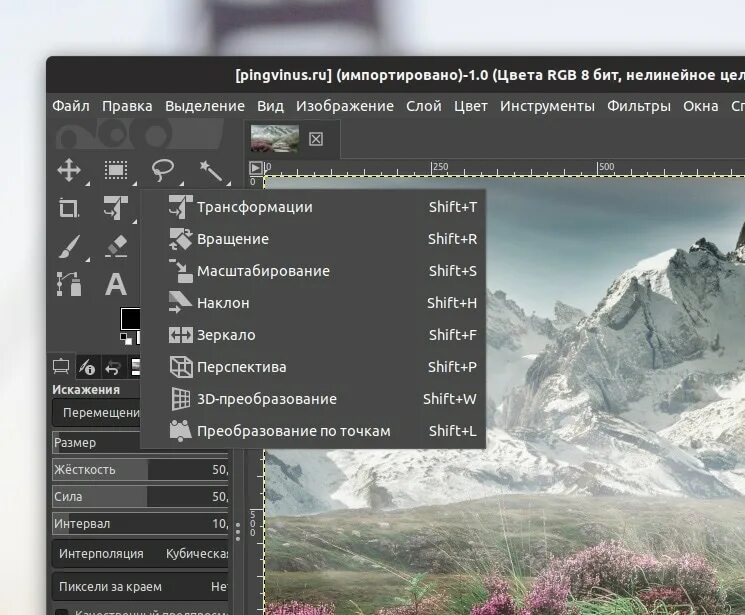Open the Выделение menu
Viewport: 745px width, 615px height.
point(205,106)
